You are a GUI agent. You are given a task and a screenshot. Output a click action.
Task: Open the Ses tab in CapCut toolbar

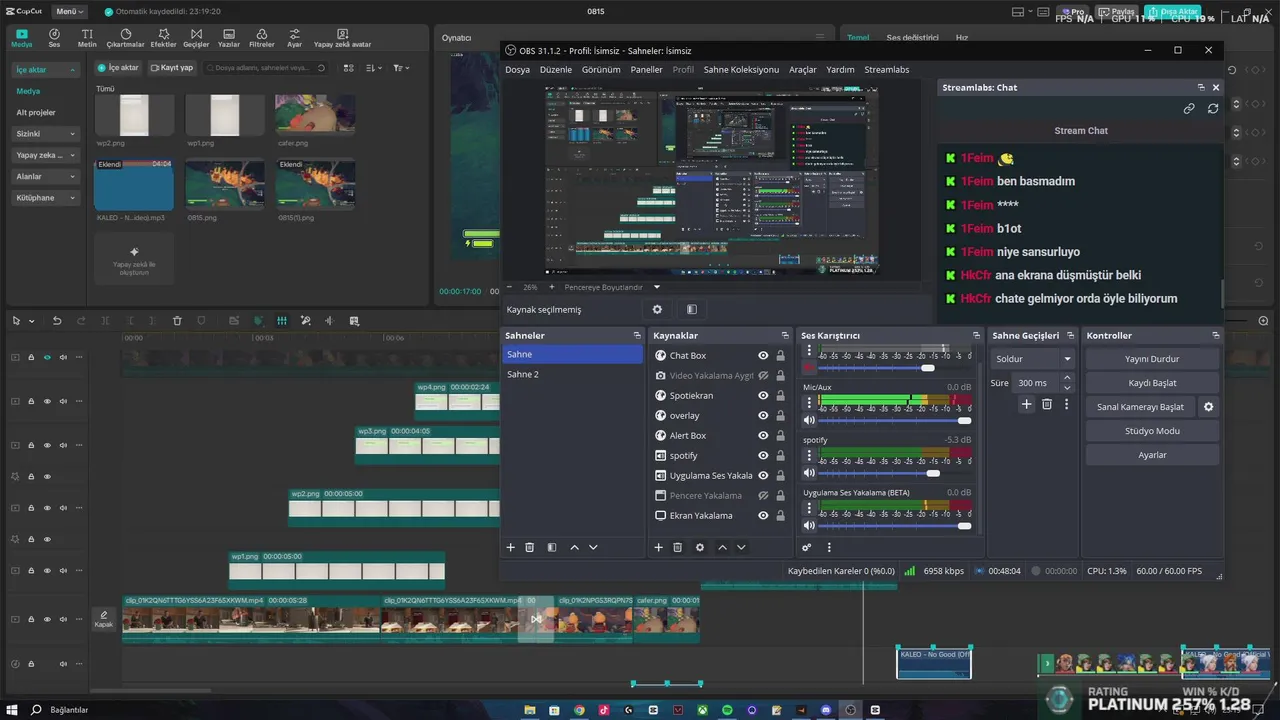(54, 38)
